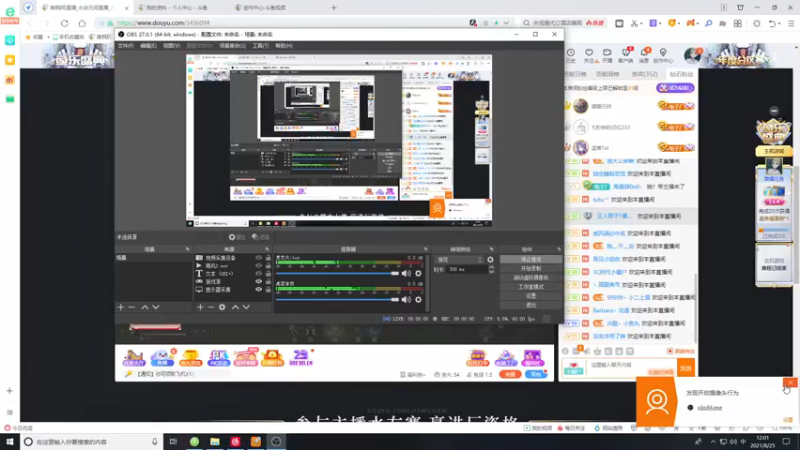The height and width of the screenshot is (450, 800).
Task: Lock the 显示器采集 source
Action: coord(268,289)
